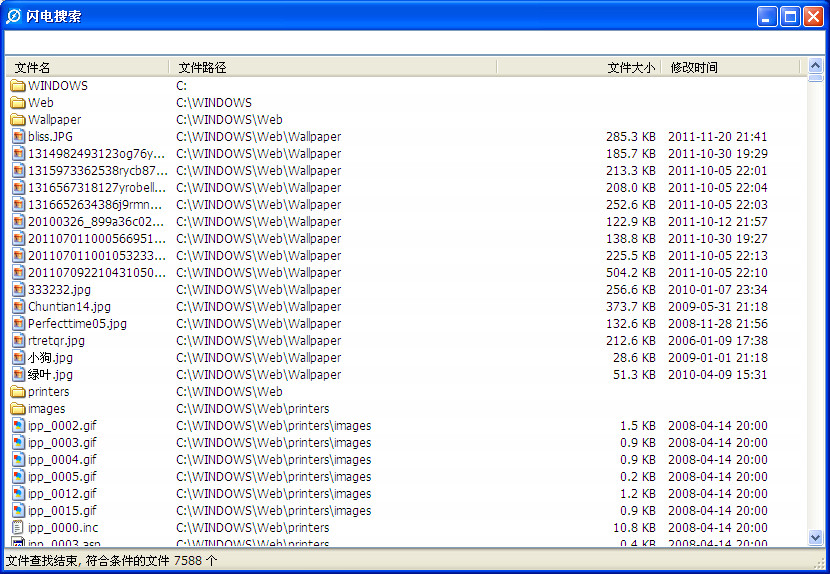Click the 373.7 KB size value
Screen dimensions: 830x574
pyautogui.click(x=630, y=307)
